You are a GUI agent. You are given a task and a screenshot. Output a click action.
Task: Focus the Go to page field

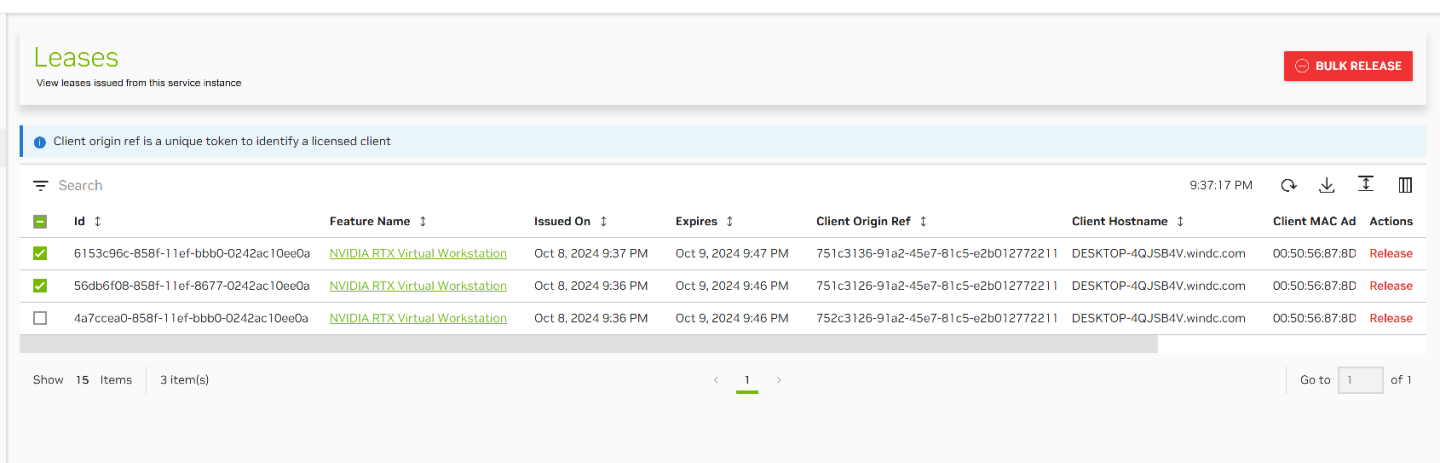(1360, 380)
